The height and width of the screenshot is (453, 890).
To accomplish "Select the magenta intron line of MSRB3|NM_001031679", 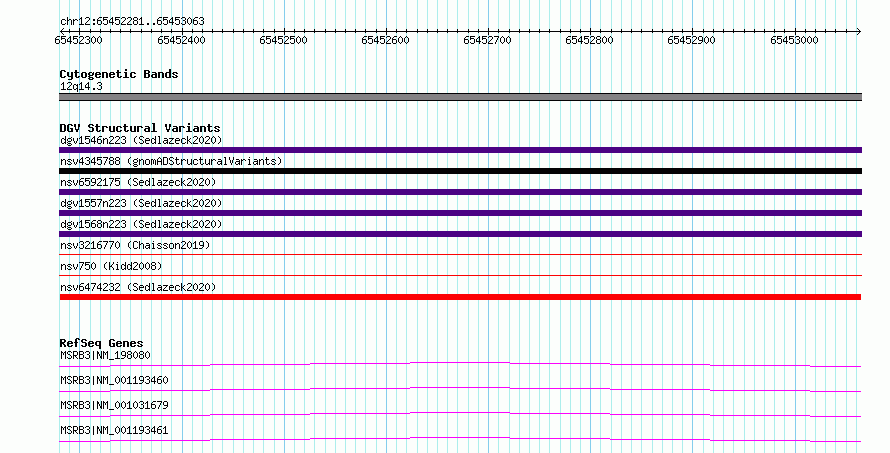I will [460, 414].
